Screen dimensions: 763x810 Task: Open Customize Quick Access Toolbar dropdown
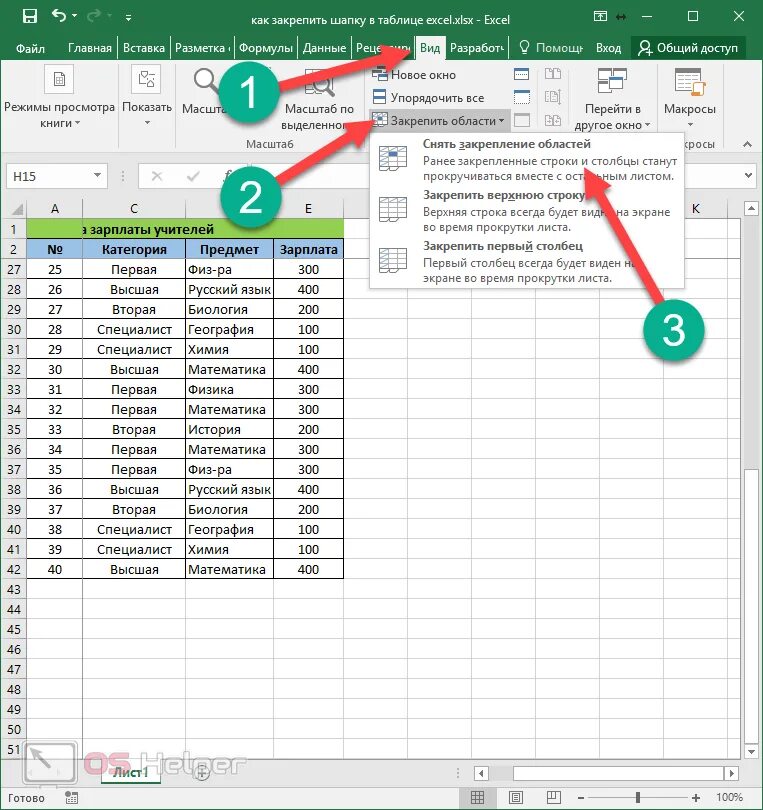tap(128, 18)
